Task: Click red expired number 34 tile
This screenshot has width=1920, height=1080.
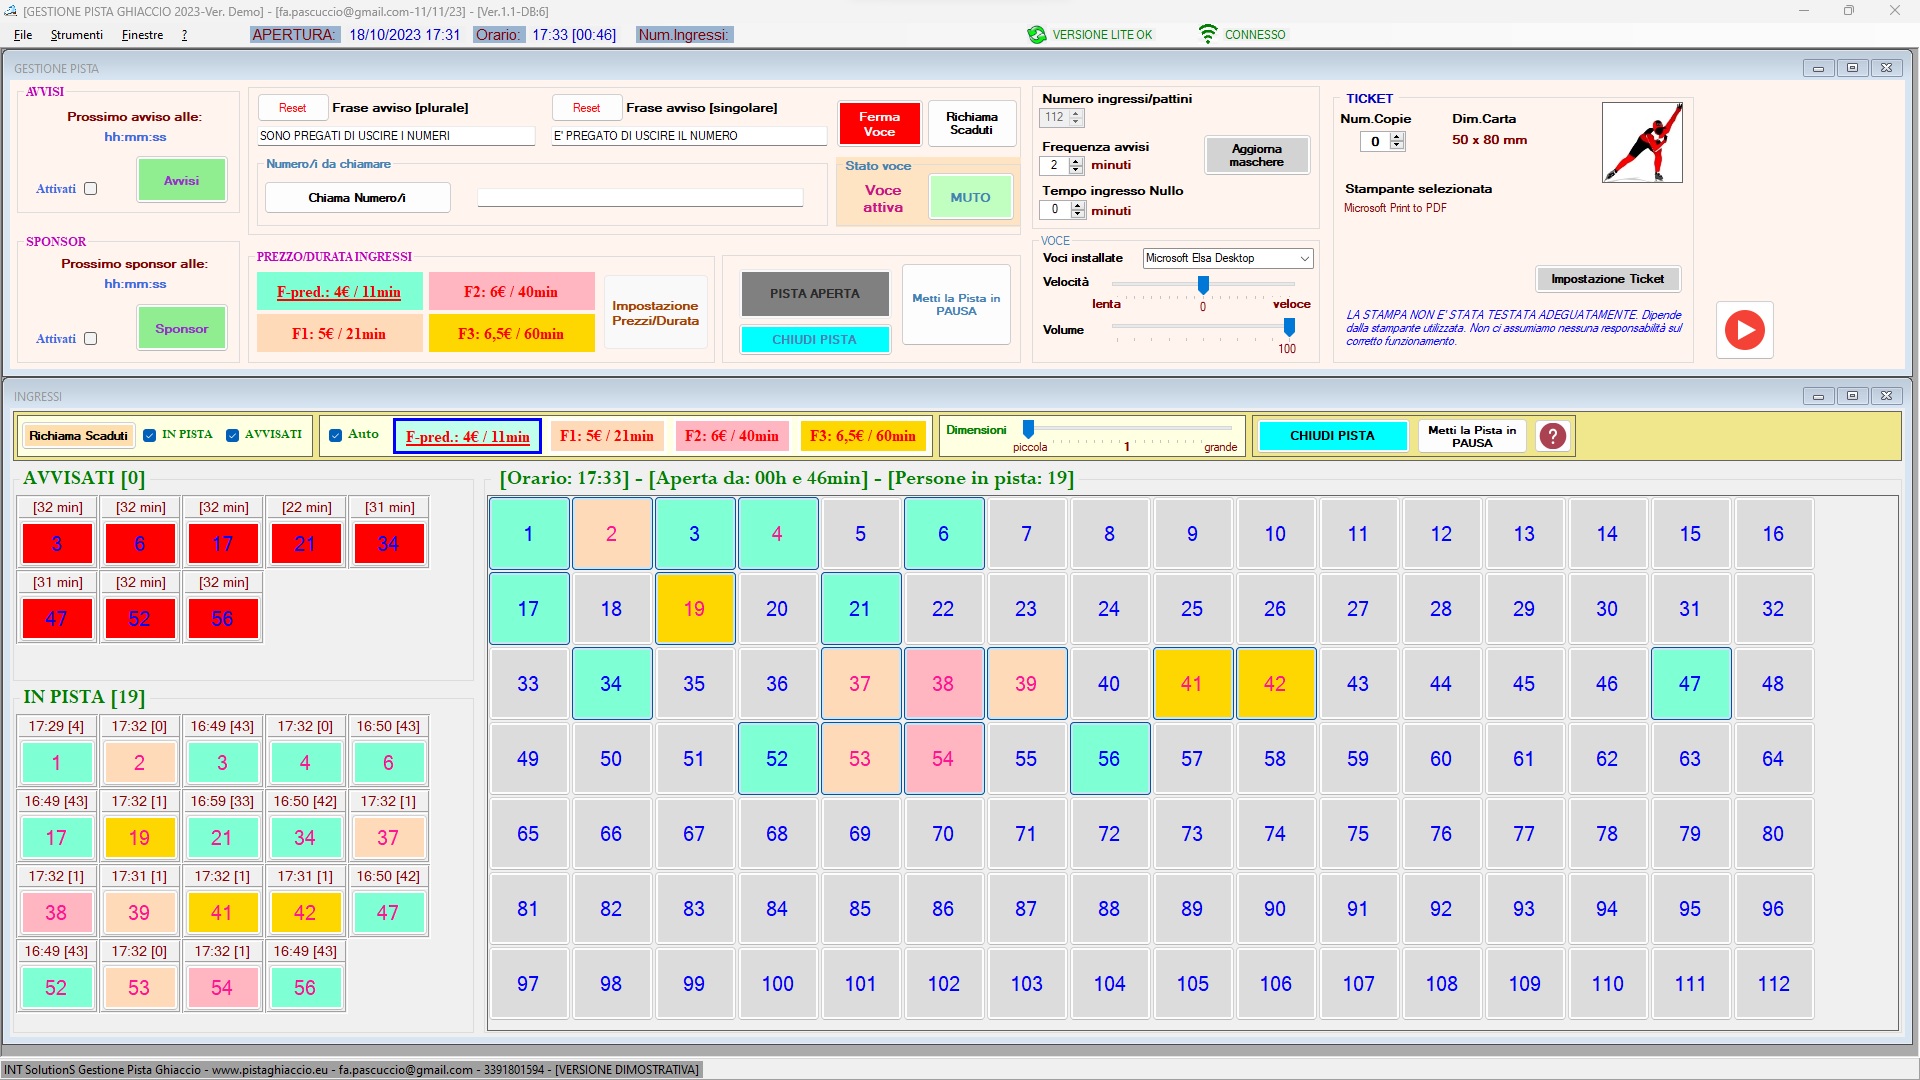Action: [388, 544]
